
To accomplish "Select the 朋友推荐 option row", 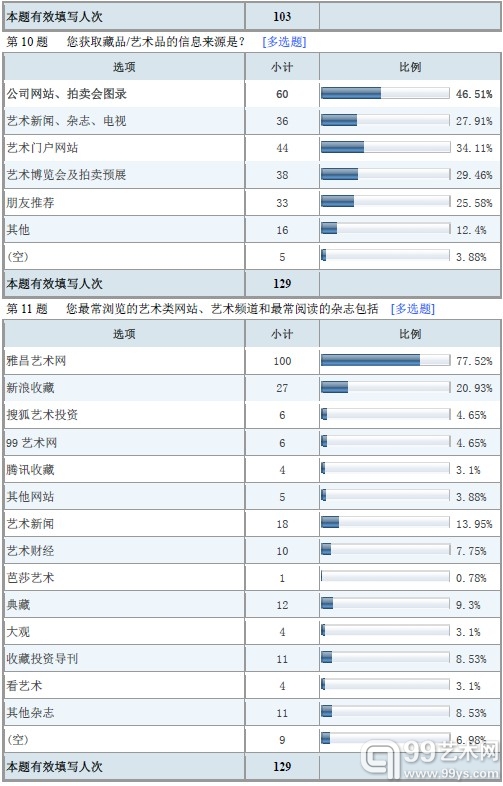I will (x=252, y=203).
